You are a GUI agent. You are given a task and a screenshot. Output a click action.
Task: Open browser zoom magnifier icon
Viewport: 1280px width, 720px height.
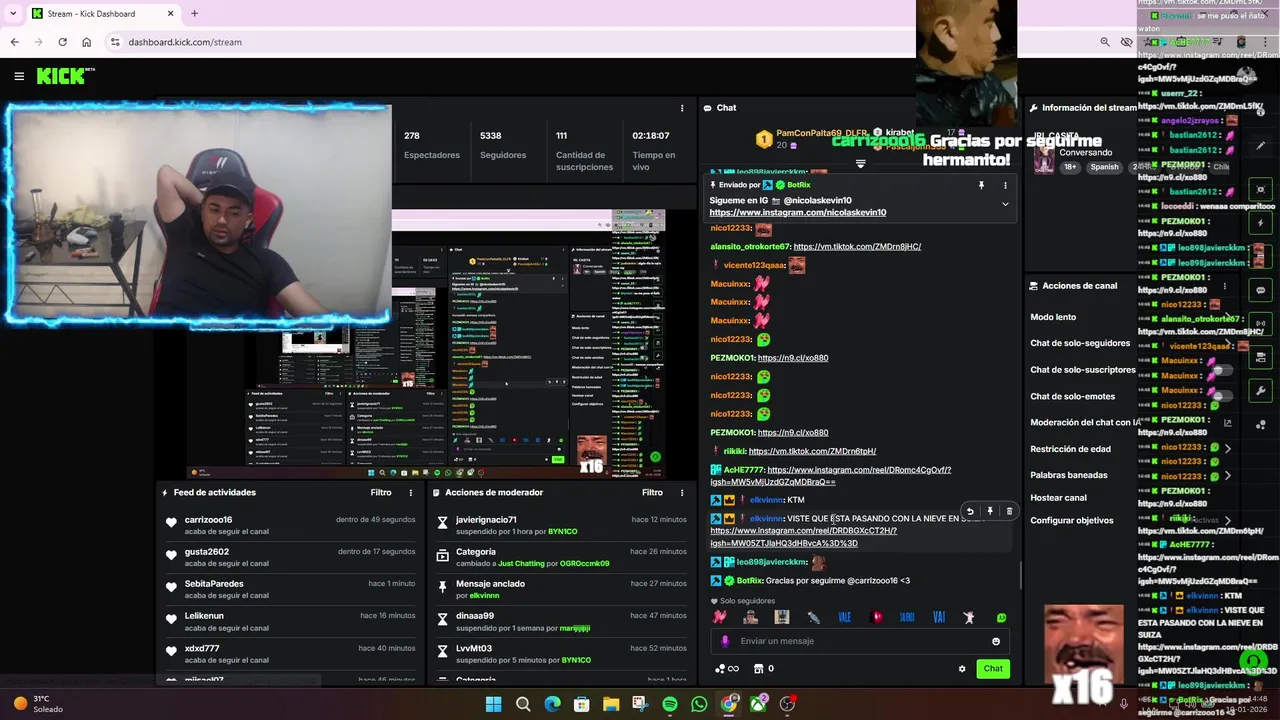coord(1105,42)
